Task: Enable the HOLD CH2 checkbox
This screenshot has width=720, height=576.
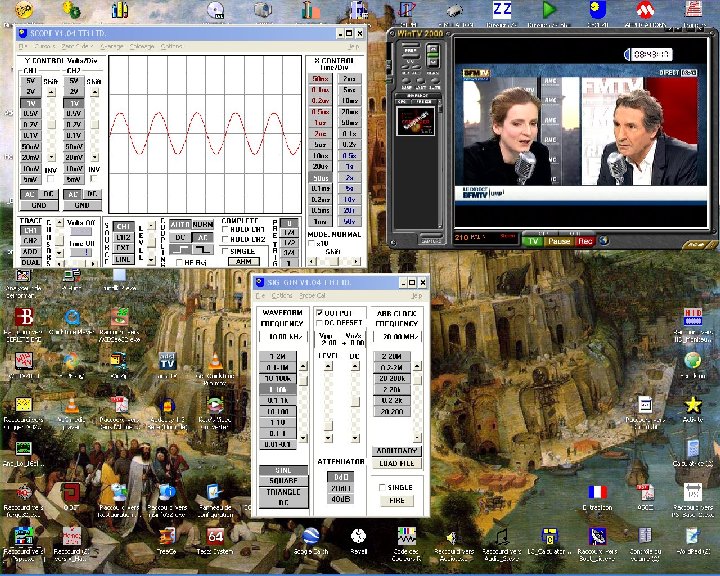Action: click(225, 240)
